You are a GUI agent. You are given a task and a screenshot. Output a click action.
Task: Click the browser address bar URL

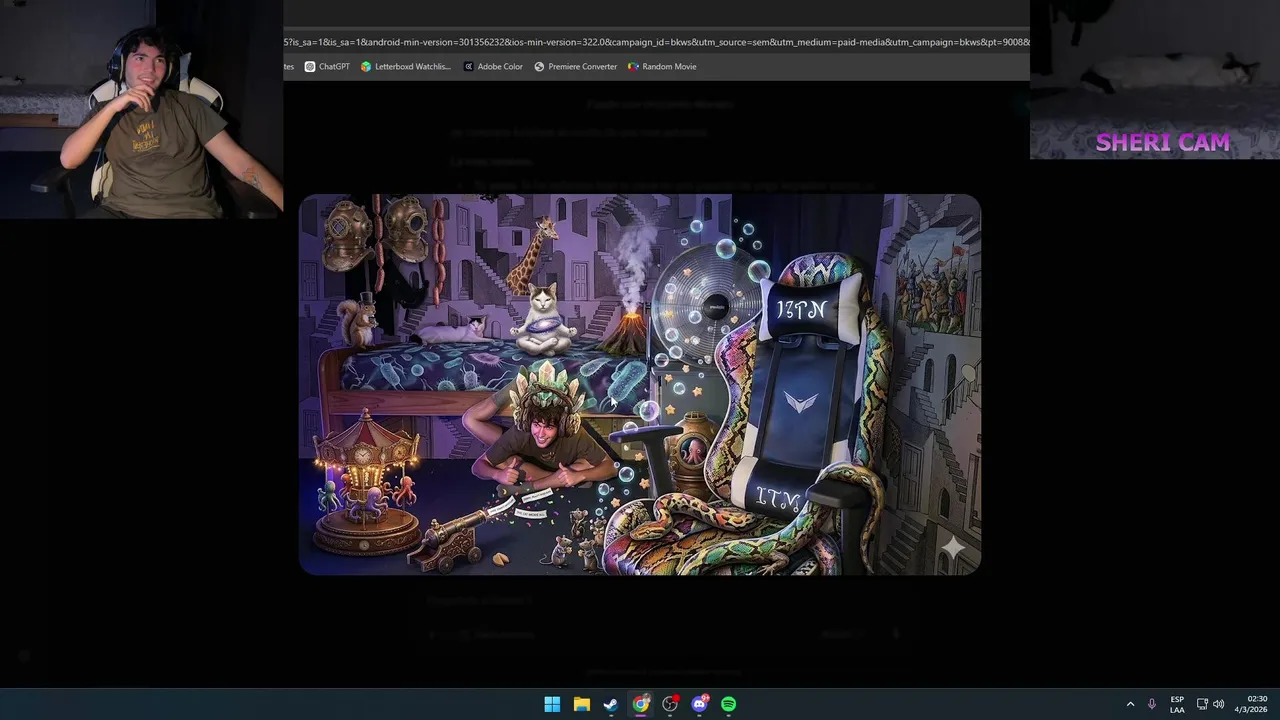(656, 42)
